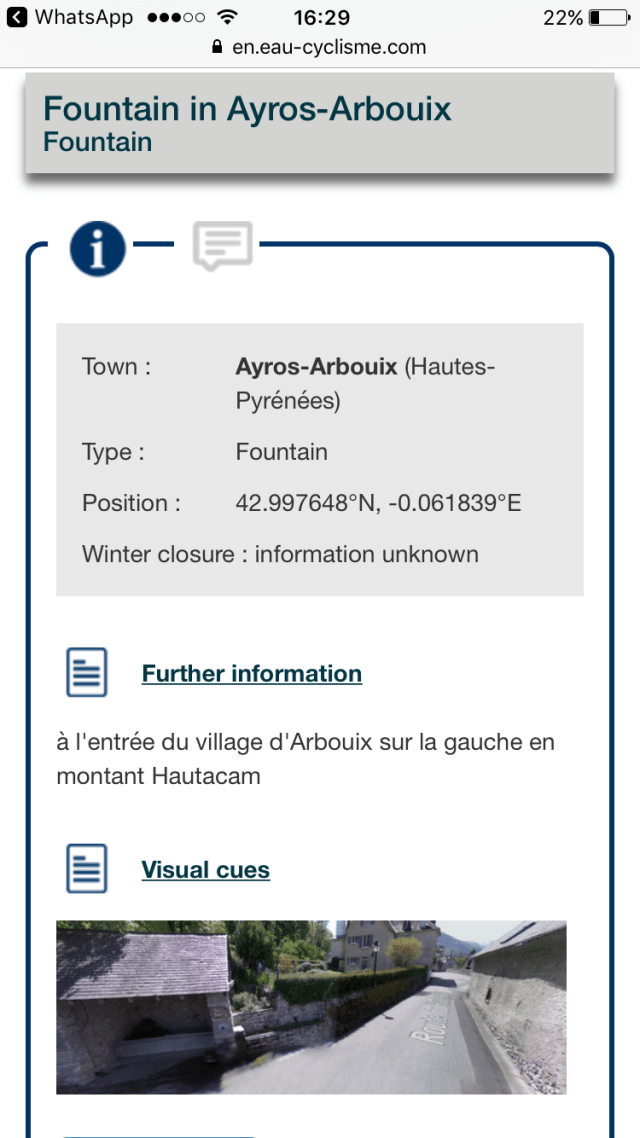Tap the en.eau-cyclisme.com address field
This screenshot has width=640, height=1138.
point(328,47)
